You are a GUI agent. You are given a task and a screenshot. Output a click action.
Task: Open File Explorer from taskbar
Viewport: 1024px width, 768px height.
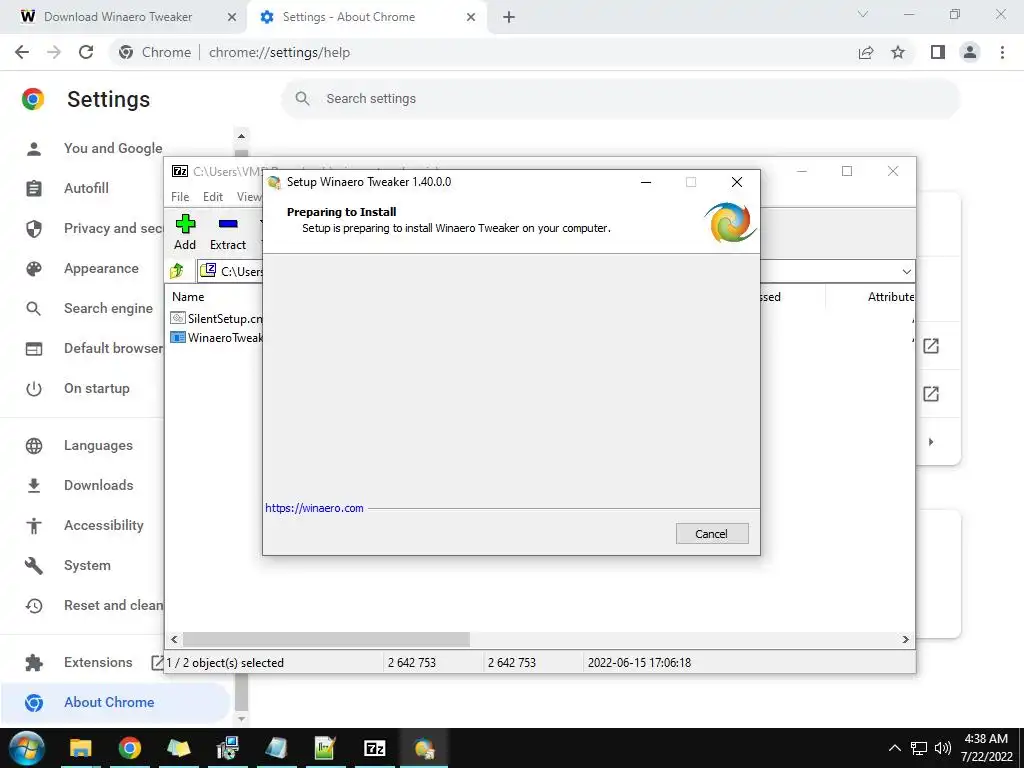81,748
